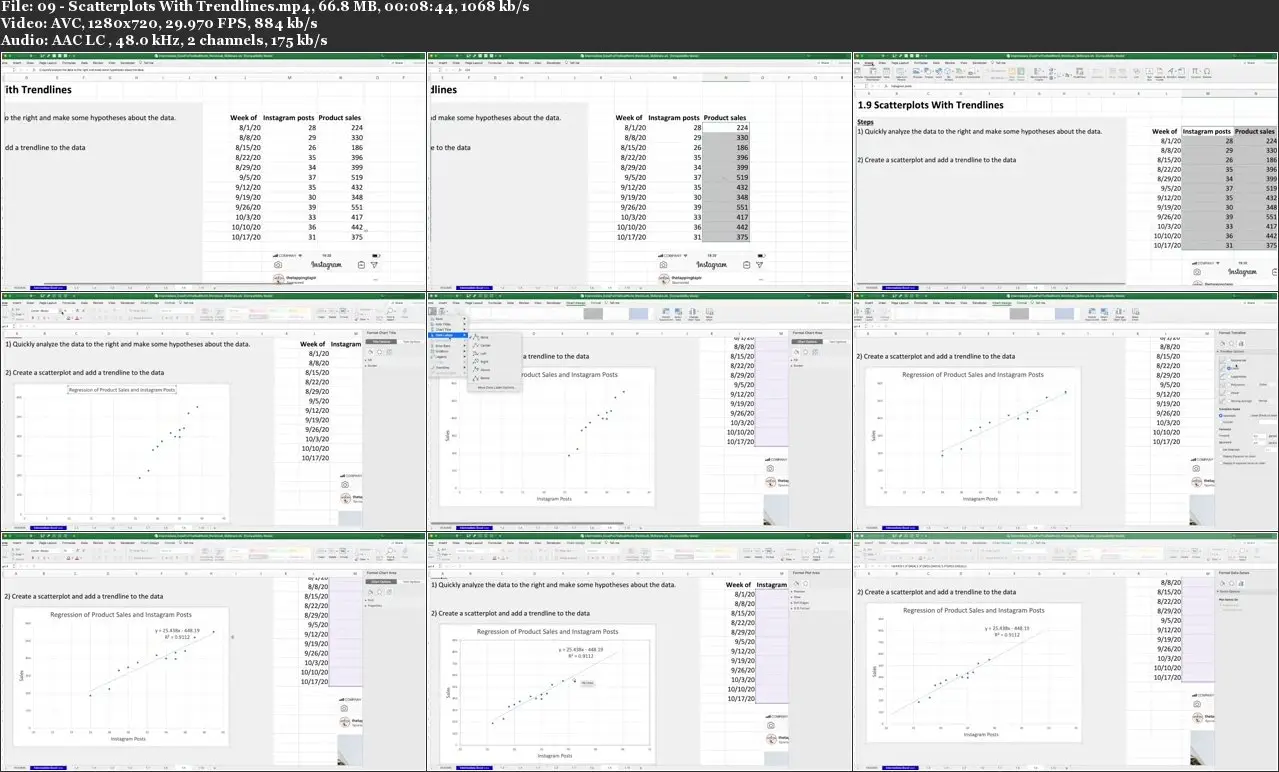Click the selected Product sales header cell
Screen dimensions: 1279x772
(x=1255, y=131)
